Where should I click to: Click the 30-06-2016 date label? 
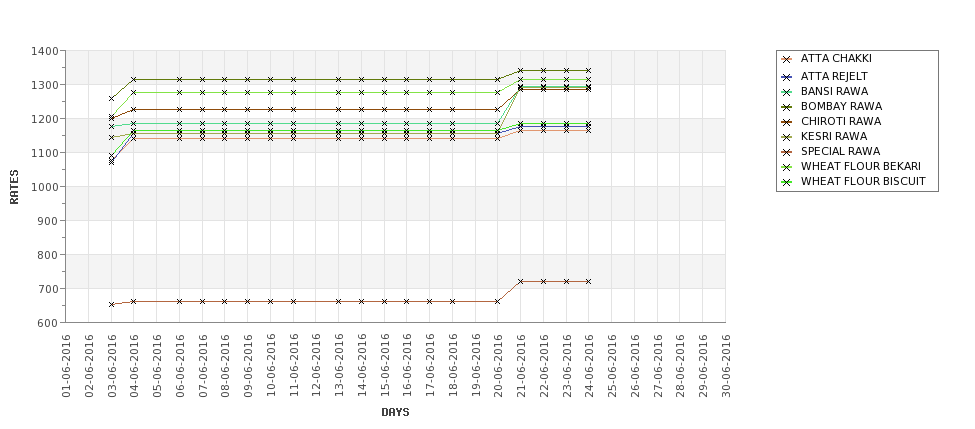tap(726, 366)
